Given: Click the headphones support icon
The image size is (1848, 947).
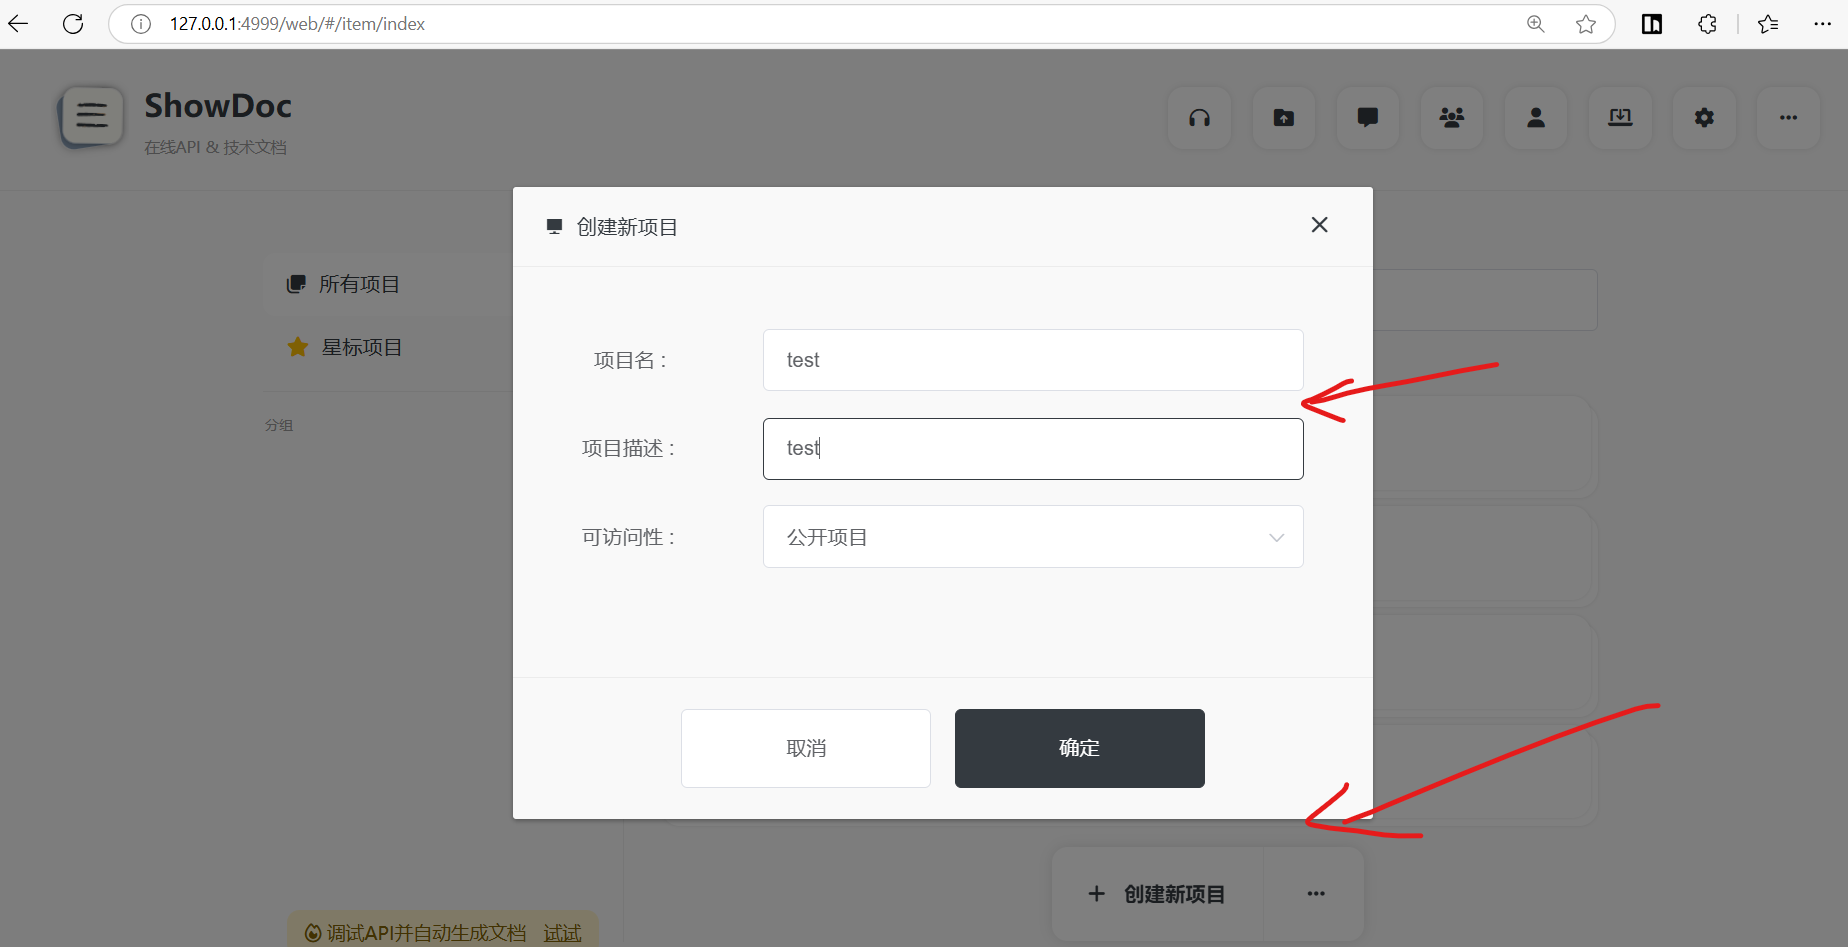Looking at the screenshot, I should coord(1199,118).
